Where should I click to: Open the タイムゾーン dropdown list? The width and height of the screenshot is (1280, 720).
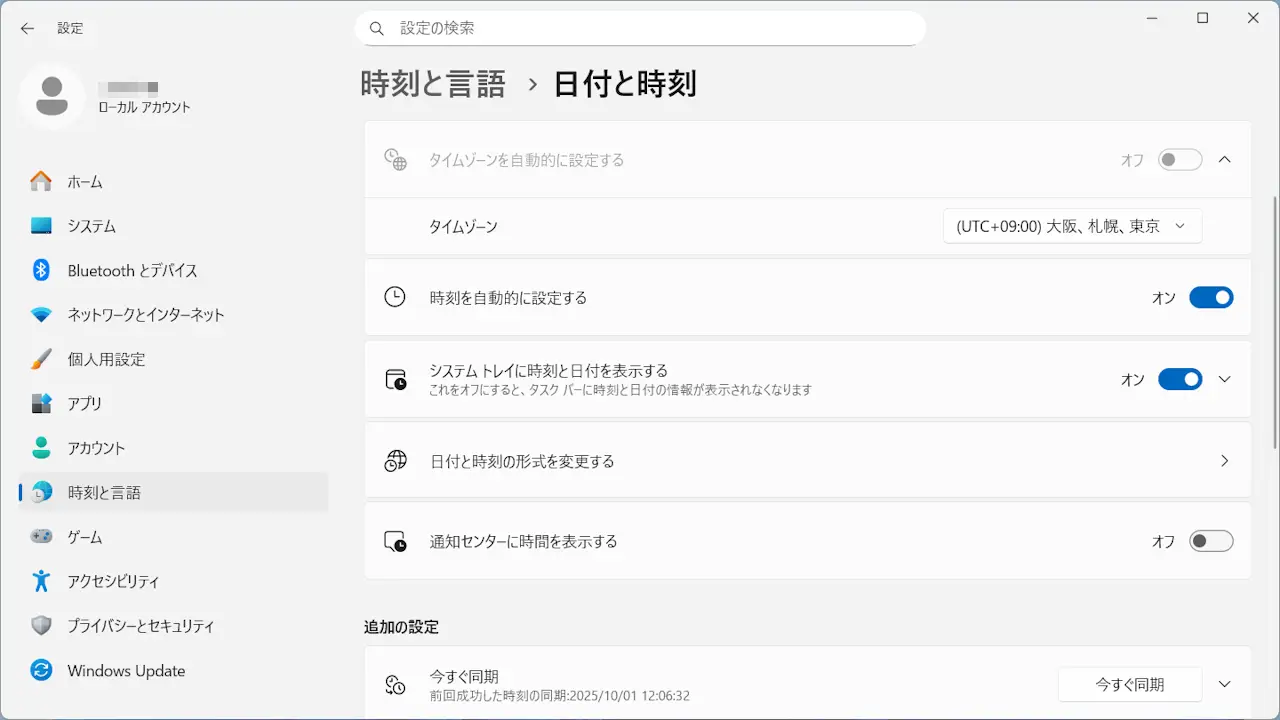click(x=1072, y=226)
